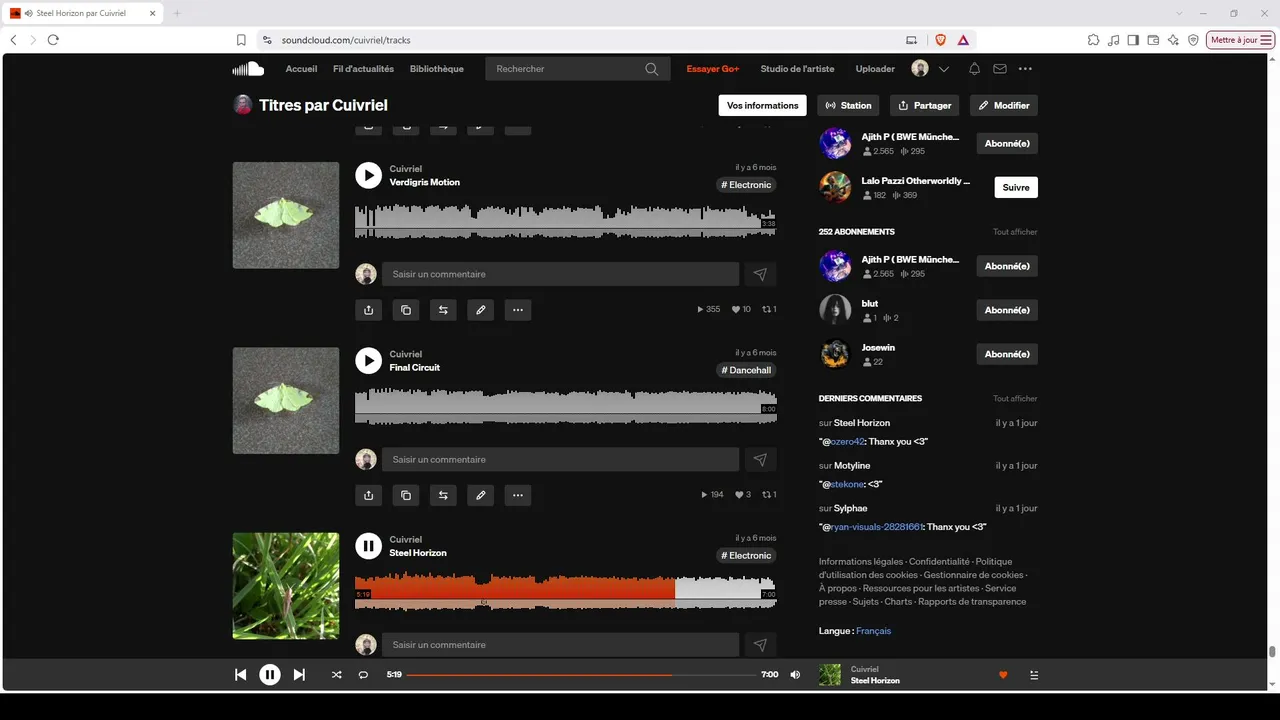Open the Essayer Go+ offer
Screen dimensions: 1280x720
point(713,69)
